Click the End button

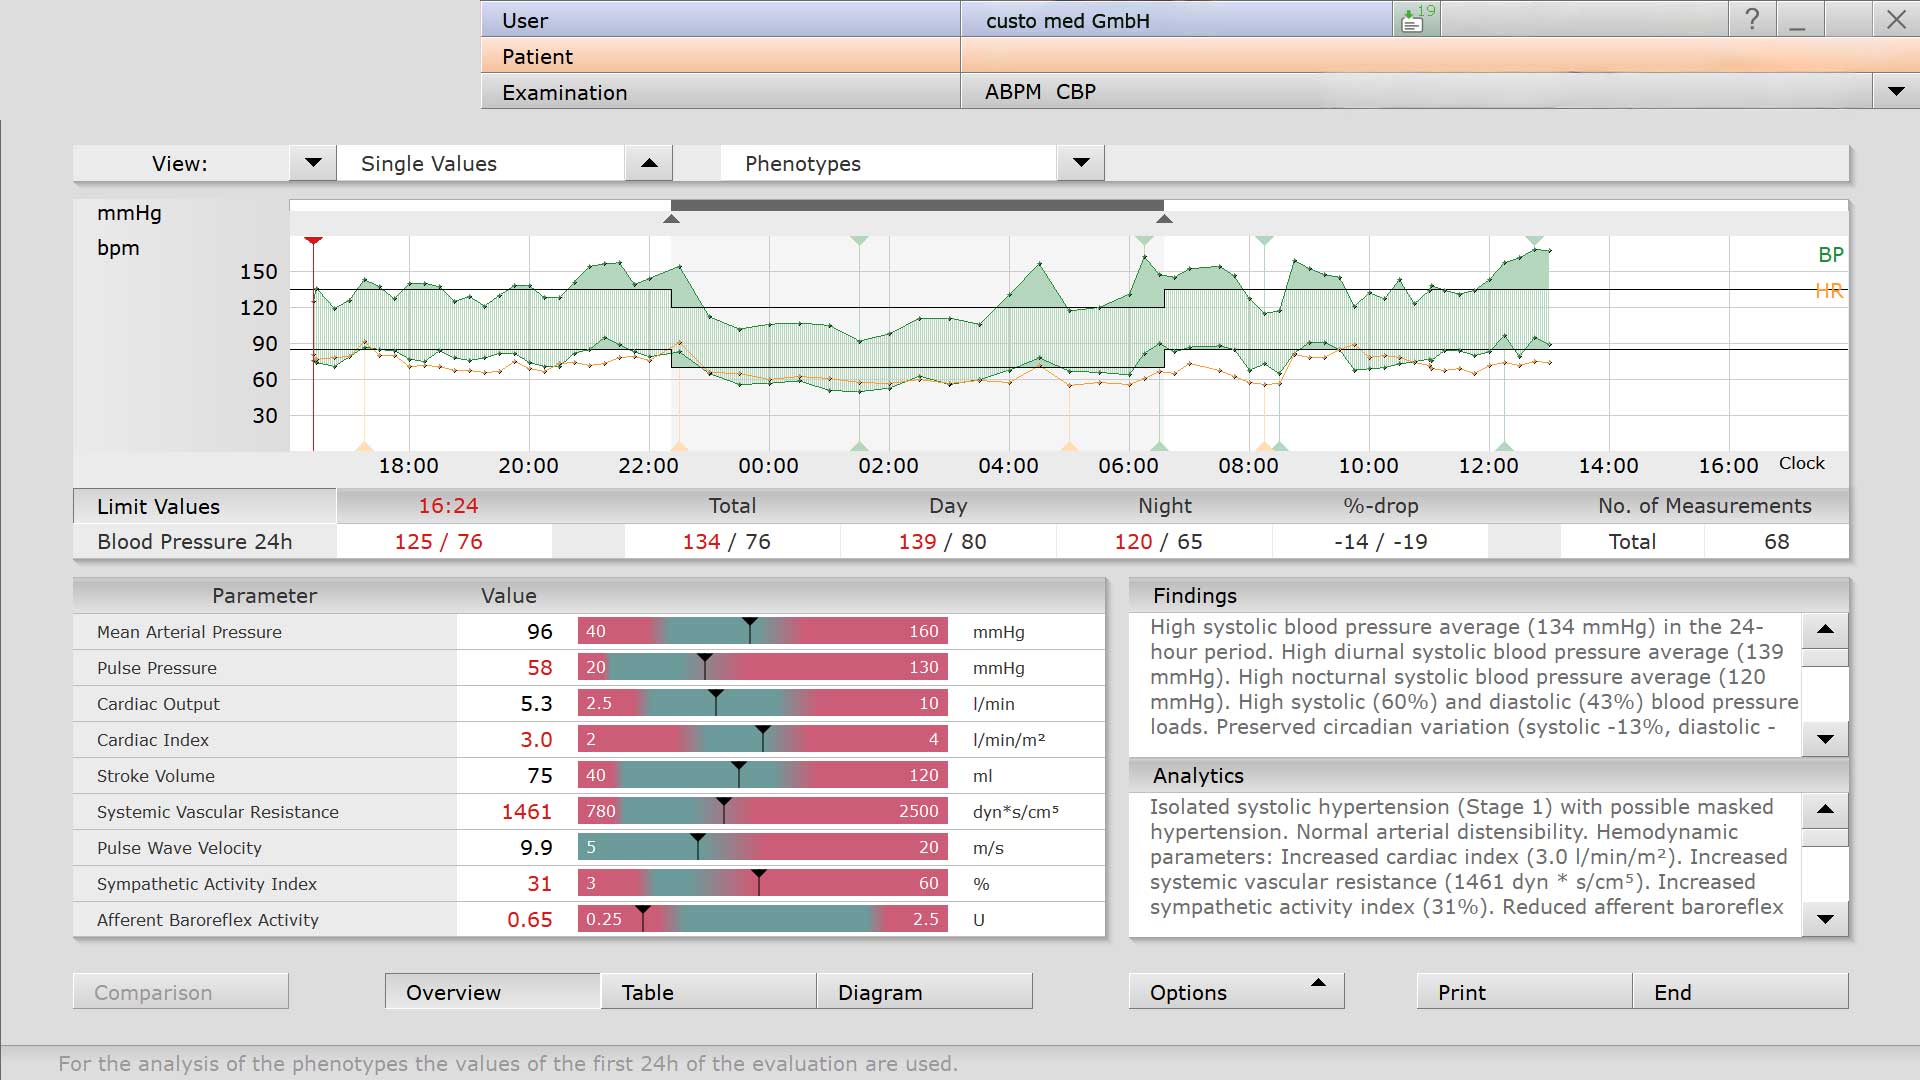click(x=1740, y=991)
